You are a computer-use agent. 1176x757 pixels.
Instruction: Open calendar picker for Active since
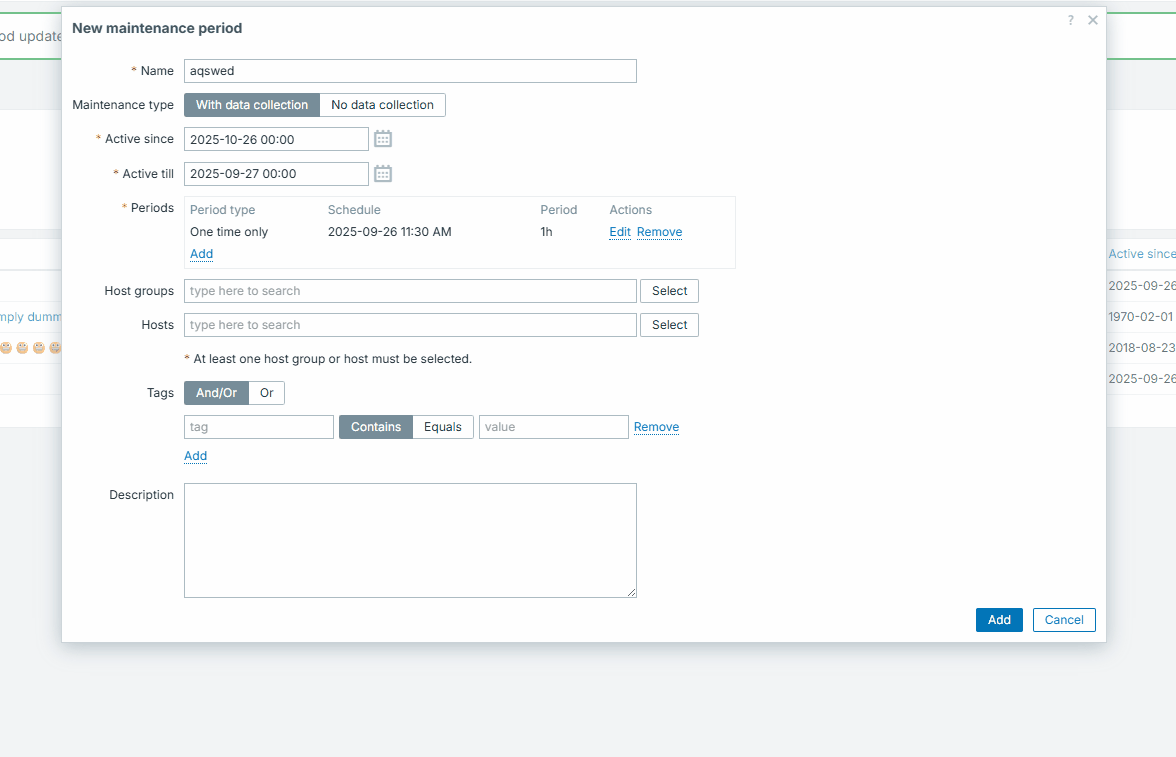(383, 139)
